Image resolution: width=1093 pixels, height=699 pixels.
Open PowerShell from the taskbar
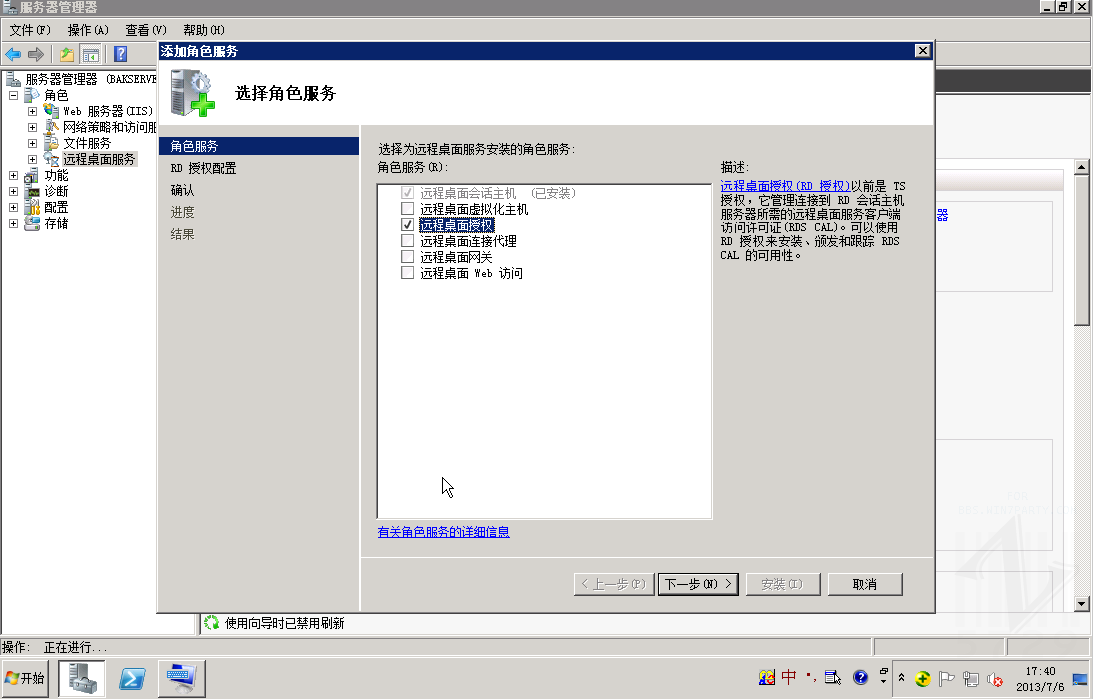[x=132, y=678]
